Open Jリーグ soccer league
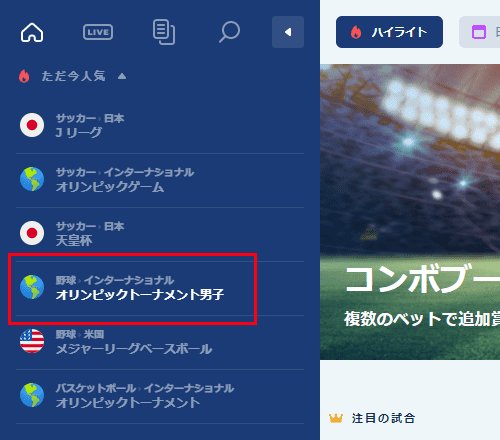500x440 pixels. pos(160,126)
